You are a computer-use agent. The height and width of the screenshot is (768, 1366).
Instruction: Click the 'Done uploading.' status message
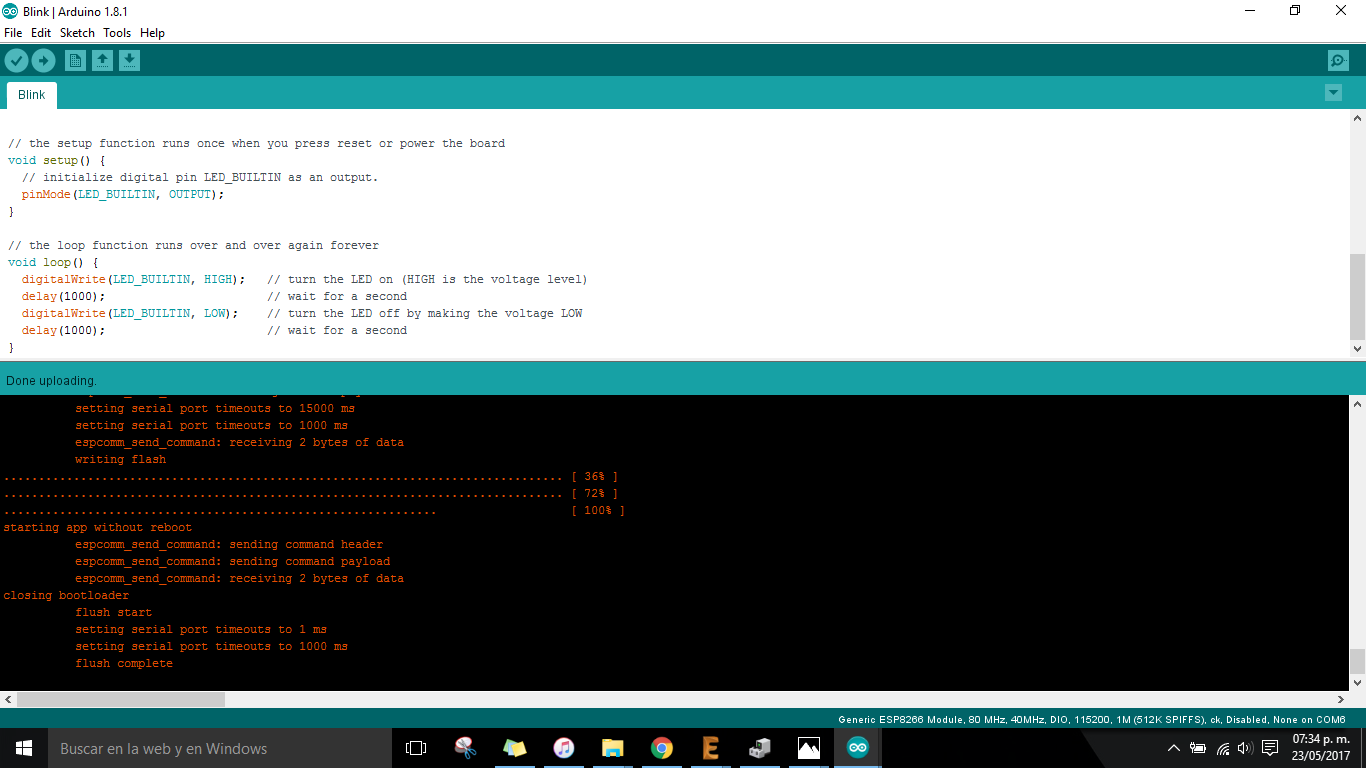click(x=51, y=381)
